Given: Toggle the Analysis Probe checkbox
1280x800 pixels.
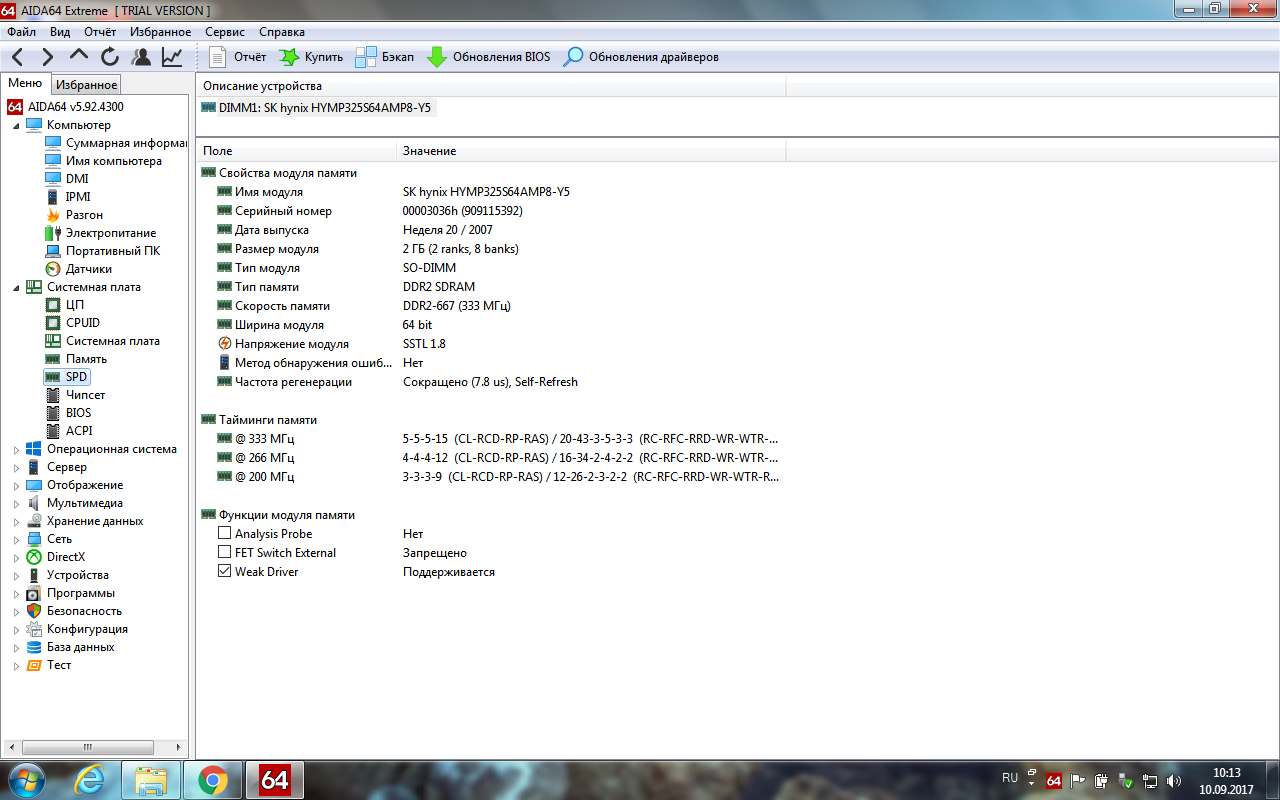Looking at the screenshot, I should [224, 534].
